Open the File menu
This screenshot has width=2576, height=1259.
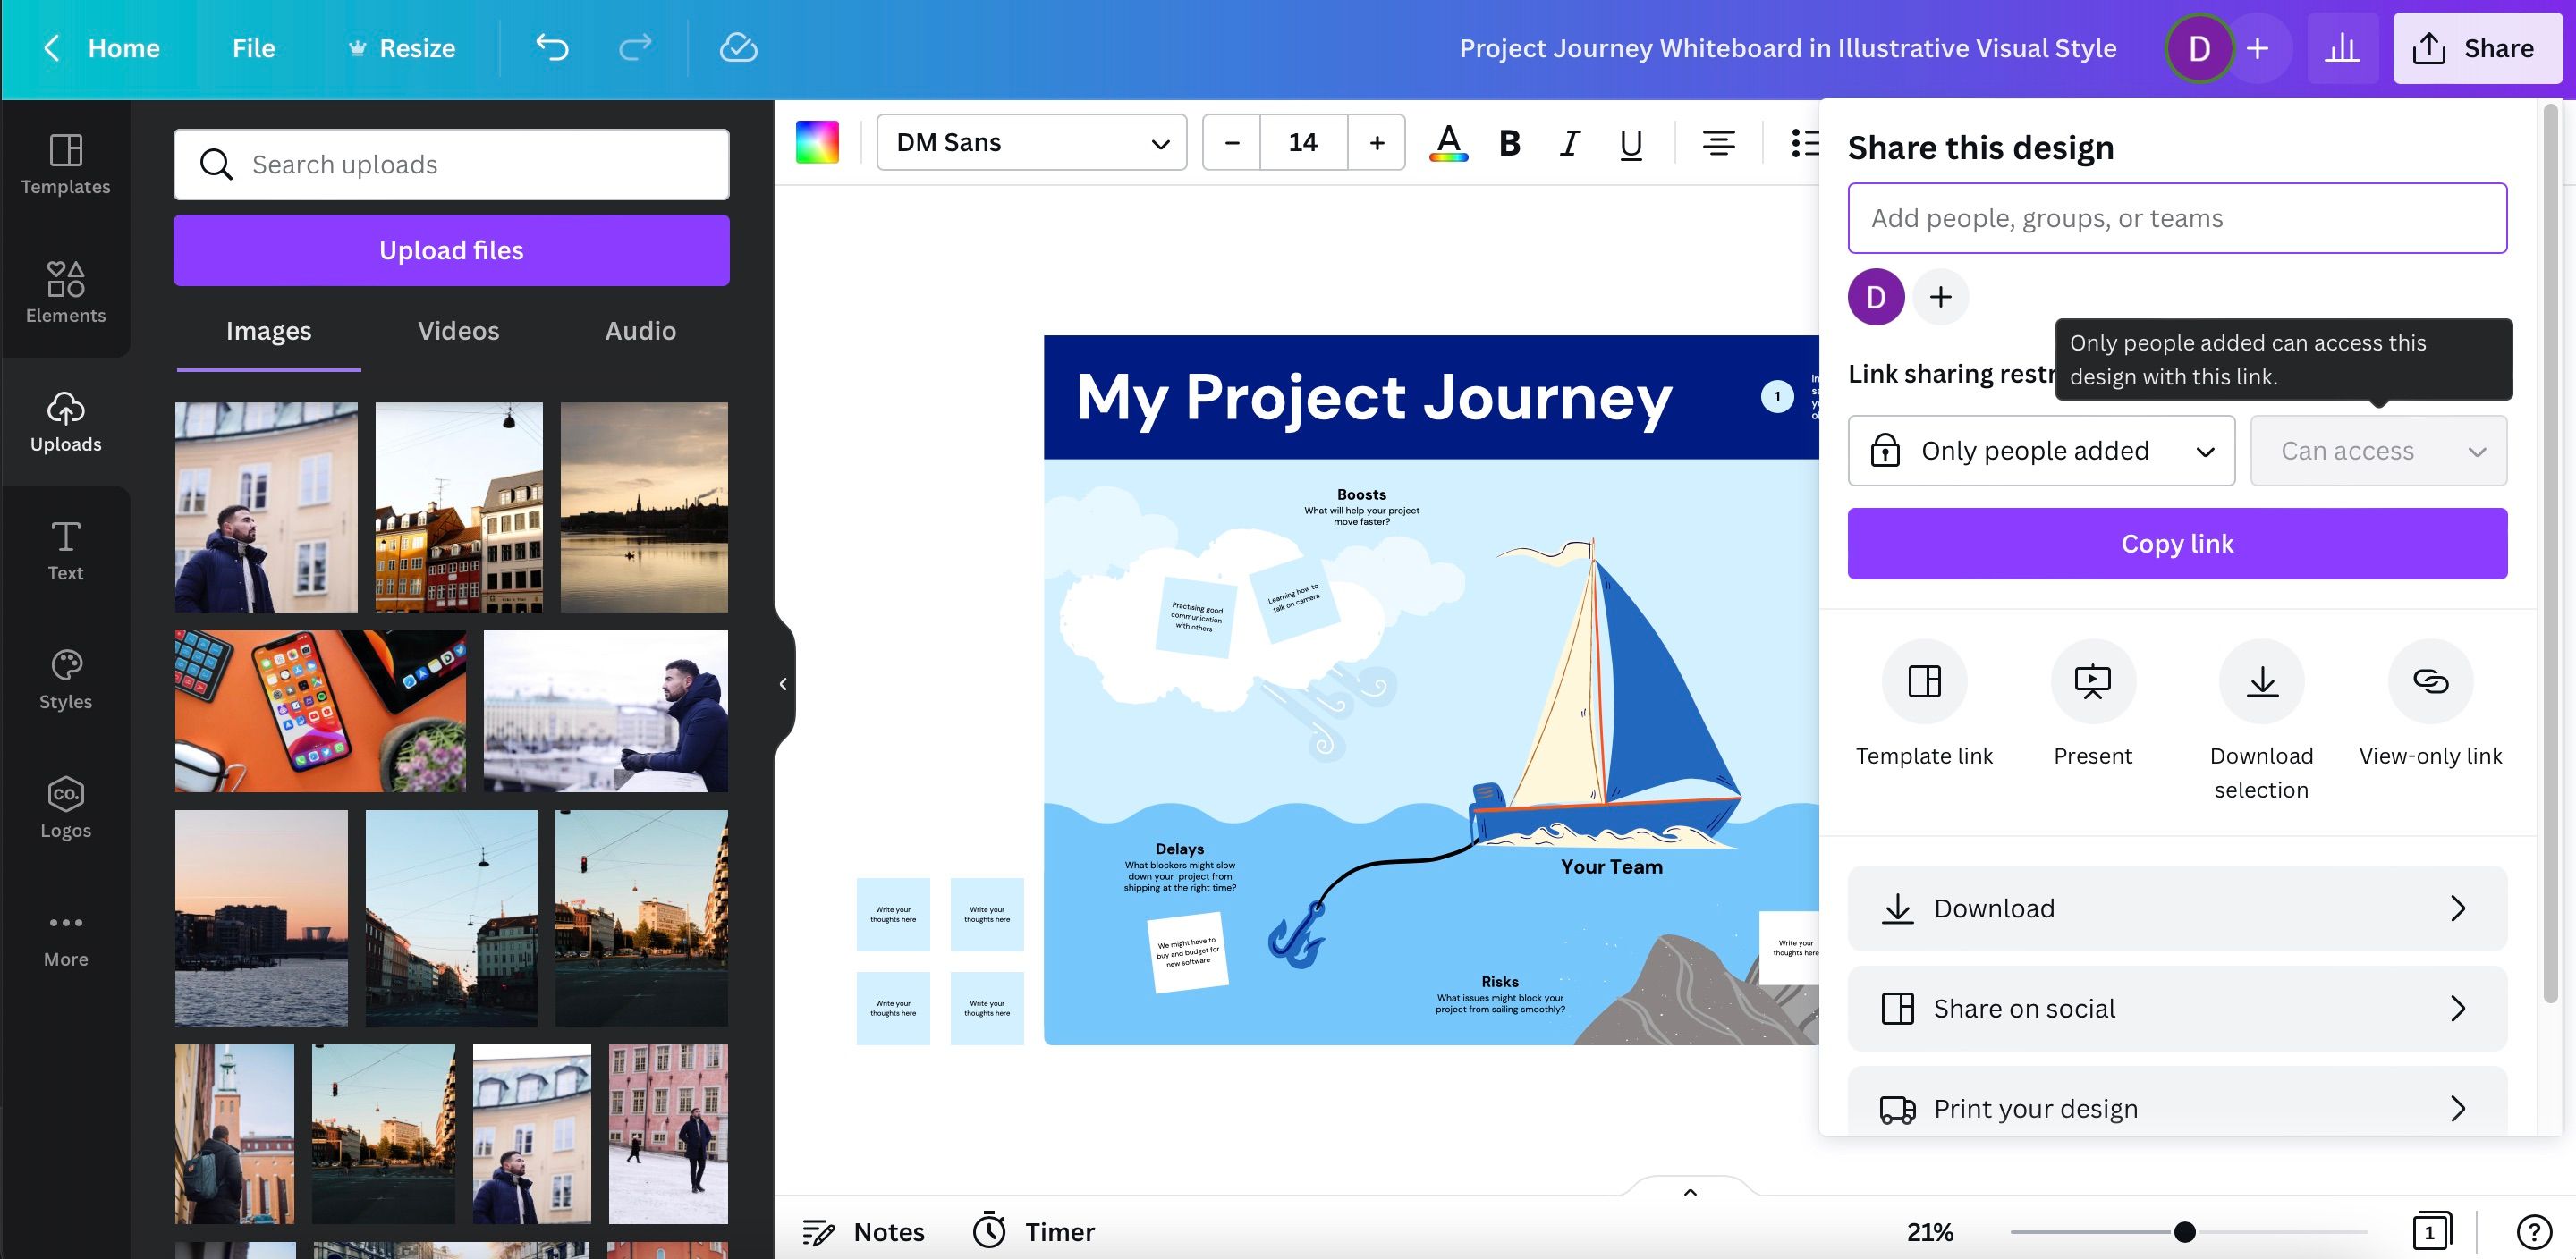[253, 47]
